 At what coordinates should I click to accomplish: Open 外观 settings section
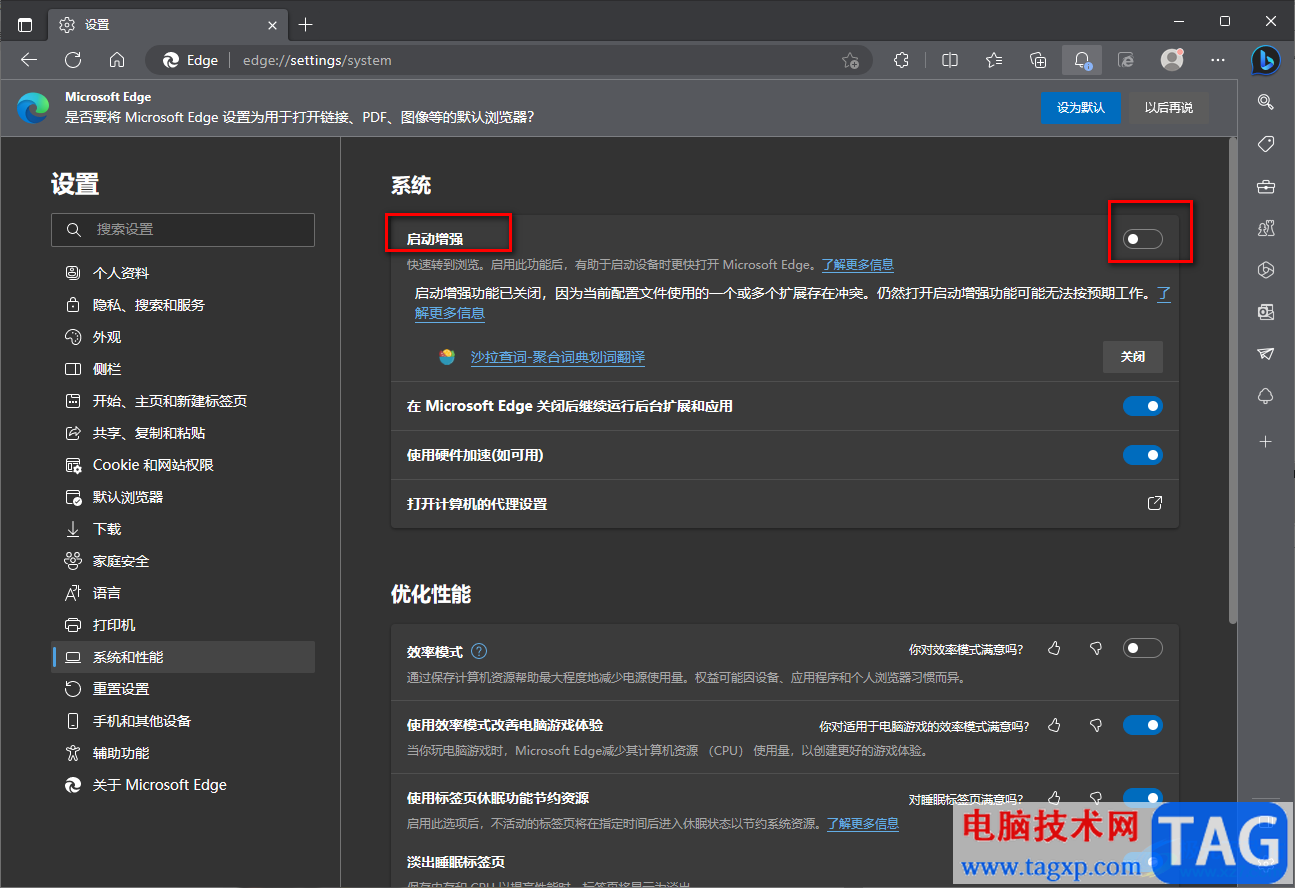[183, 337]
